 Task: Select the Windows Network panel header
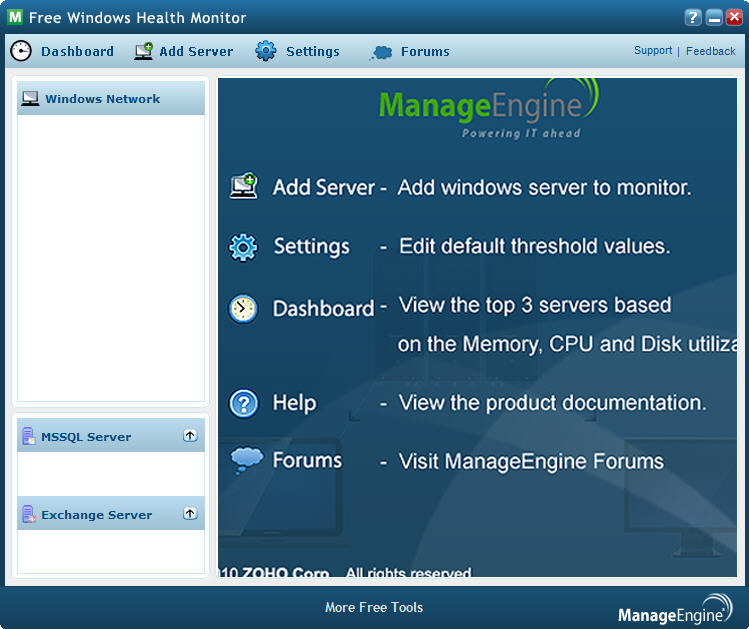pos(111,98)
